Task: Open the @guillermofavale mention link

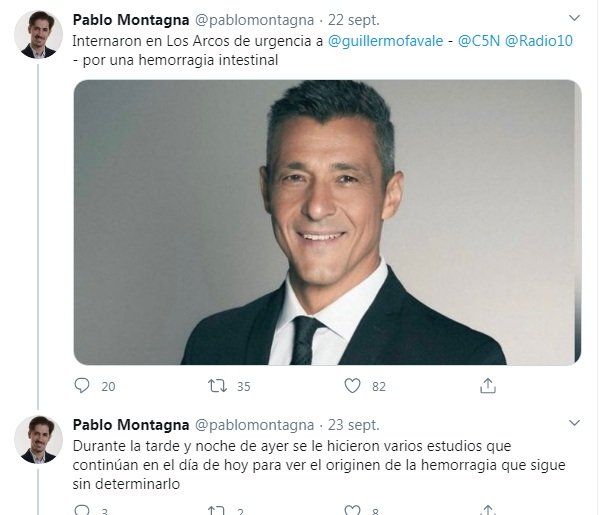Action: [385, 41]
